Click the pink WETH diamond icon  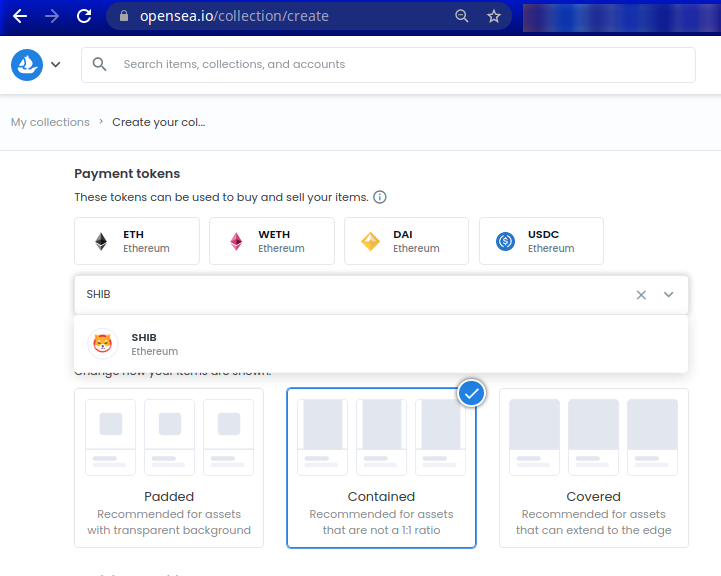coord(236,241)
